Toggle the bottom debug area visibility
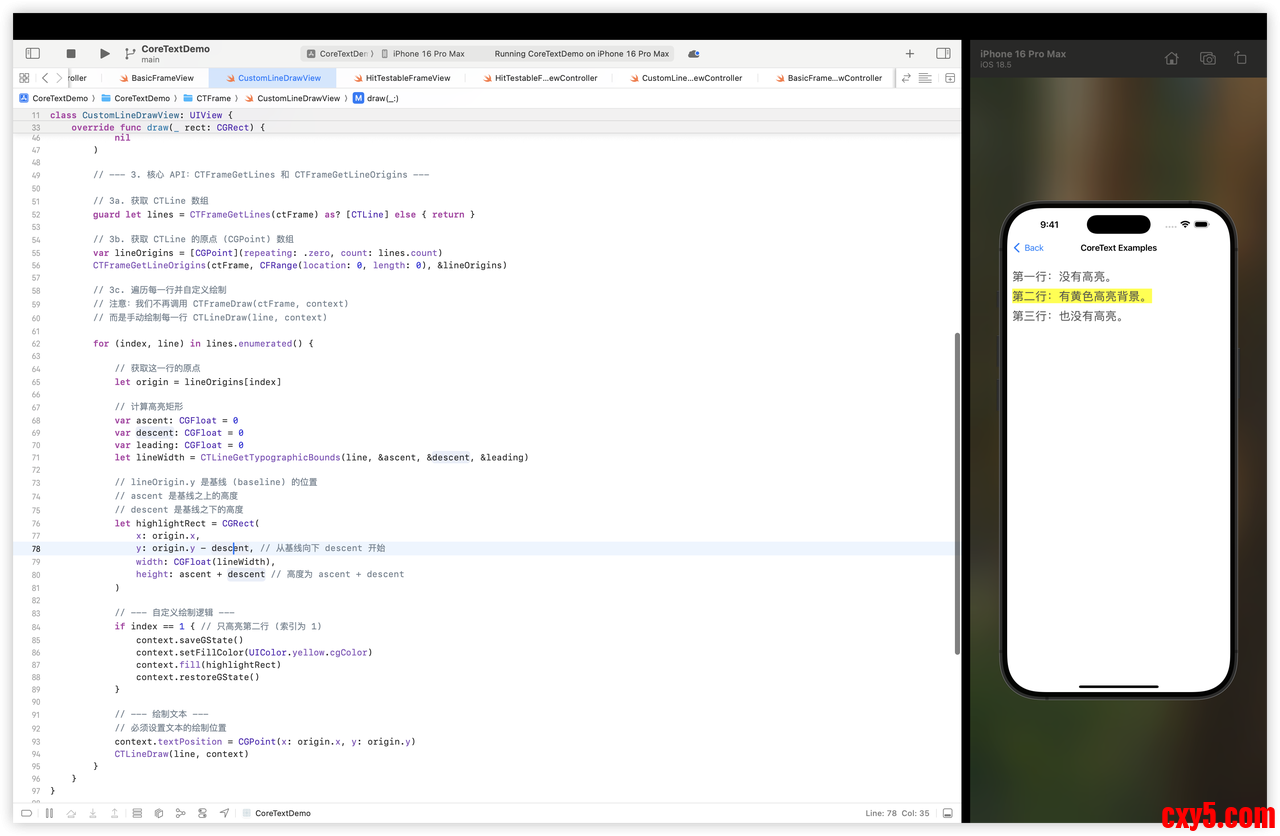Image resolution: width=1280 pixels, height=836 pixels. click(947, 813)
